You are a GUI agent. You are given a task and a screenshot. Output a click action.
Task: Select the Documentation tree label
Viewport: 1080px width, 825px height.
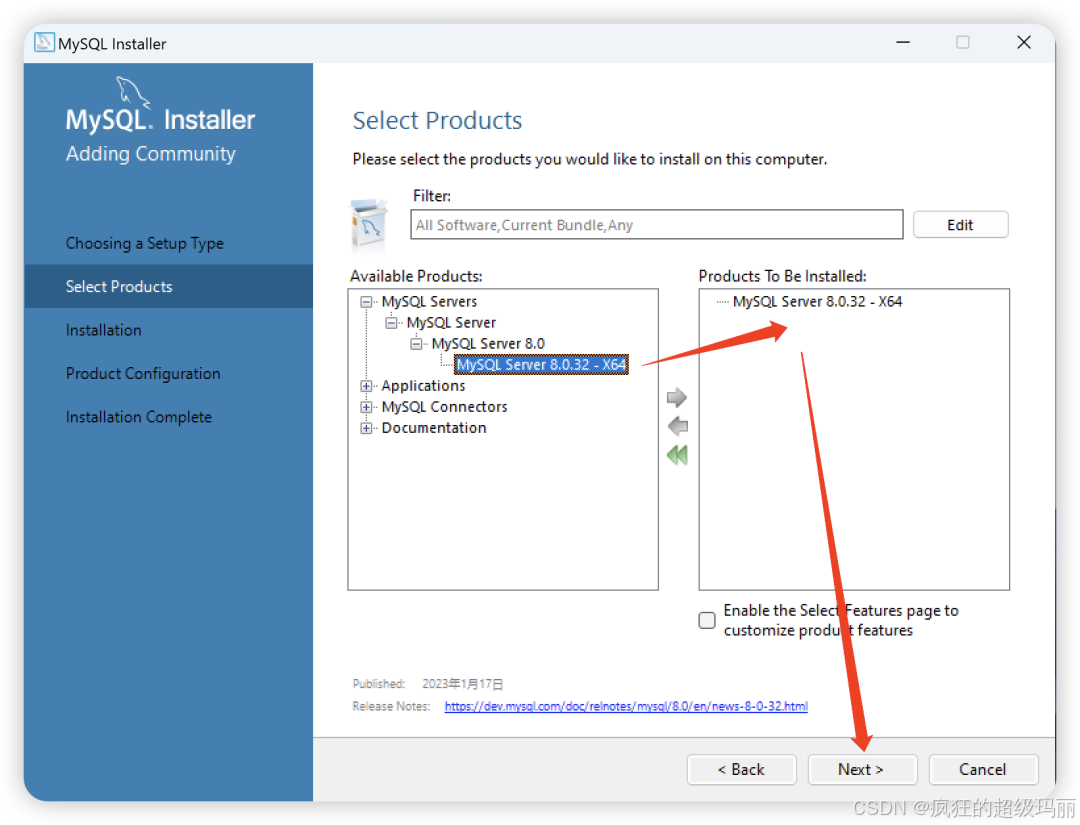click(434, 428)
